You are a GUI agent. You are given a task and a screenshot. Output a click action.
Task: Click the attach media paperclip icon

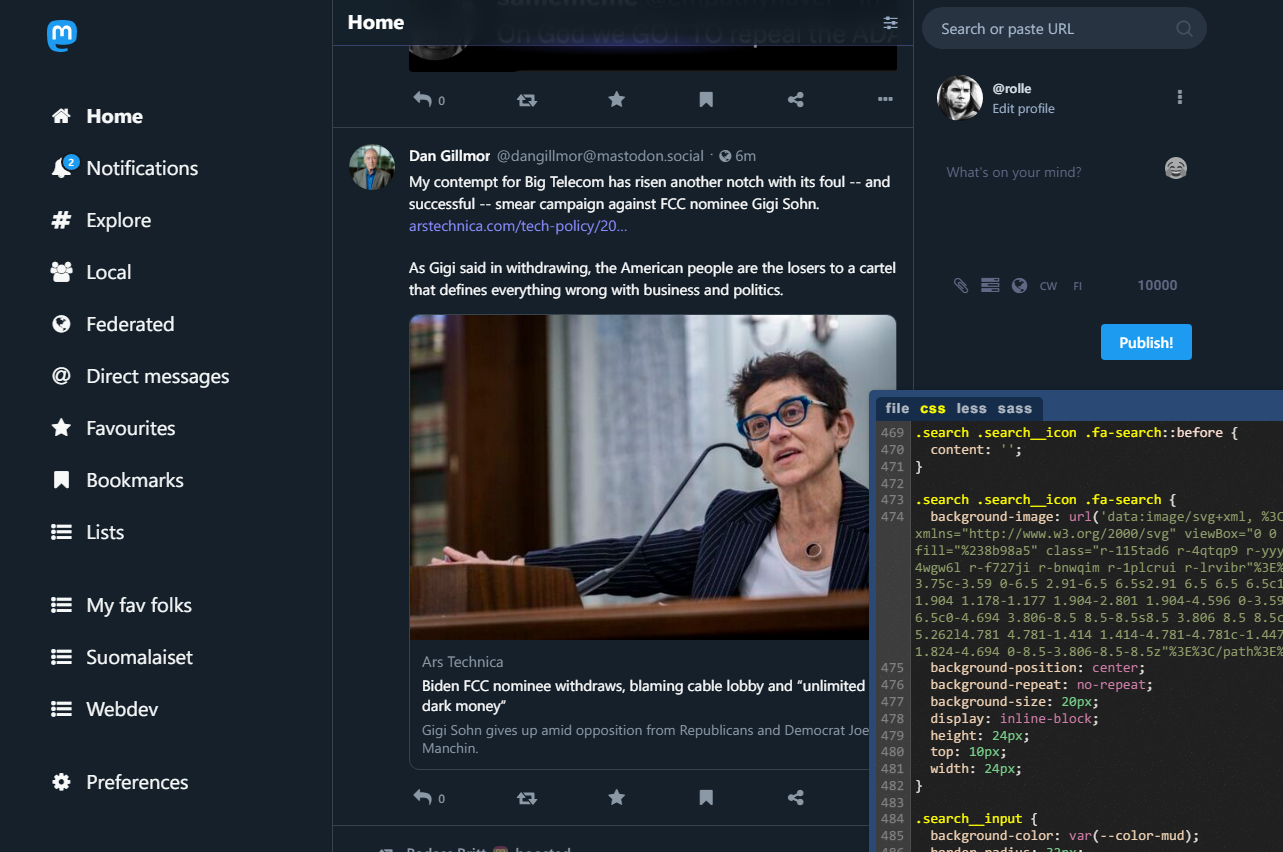point(960,286)
